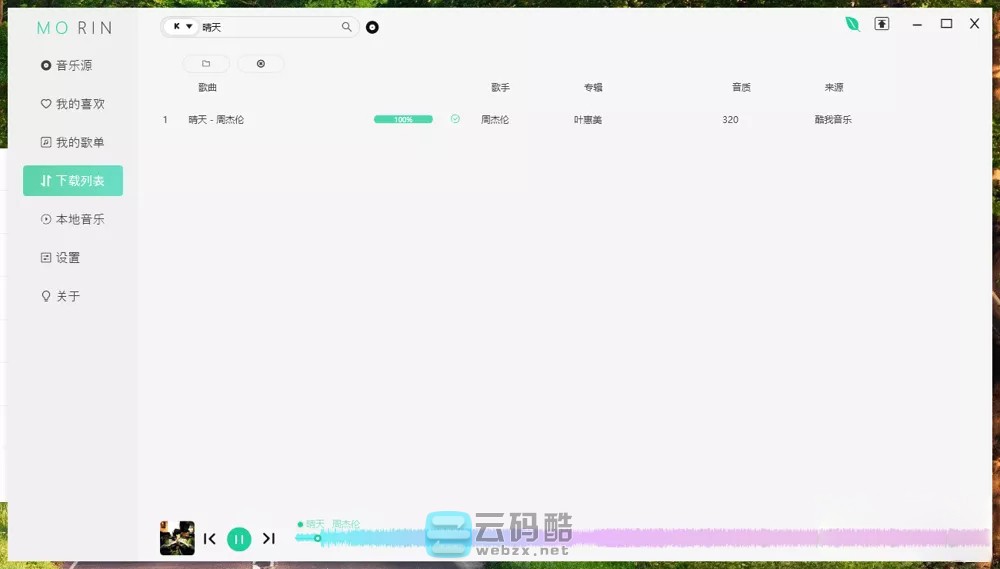
Task: Click the 歌手 column header
Action: point(500,87)
